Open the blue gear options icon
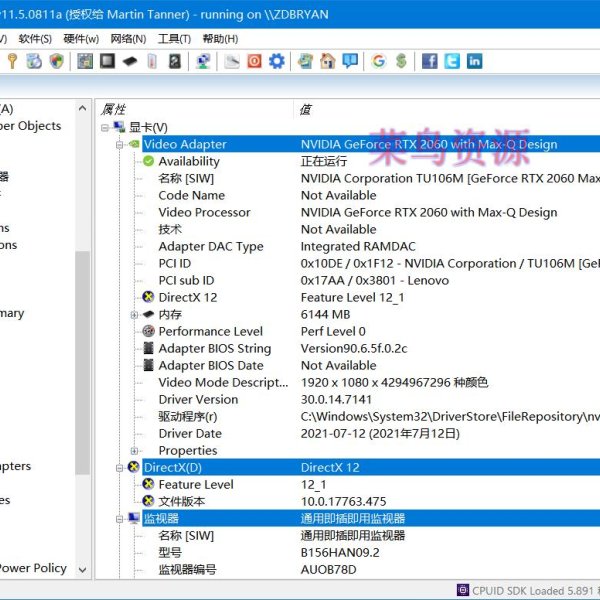 277,61
